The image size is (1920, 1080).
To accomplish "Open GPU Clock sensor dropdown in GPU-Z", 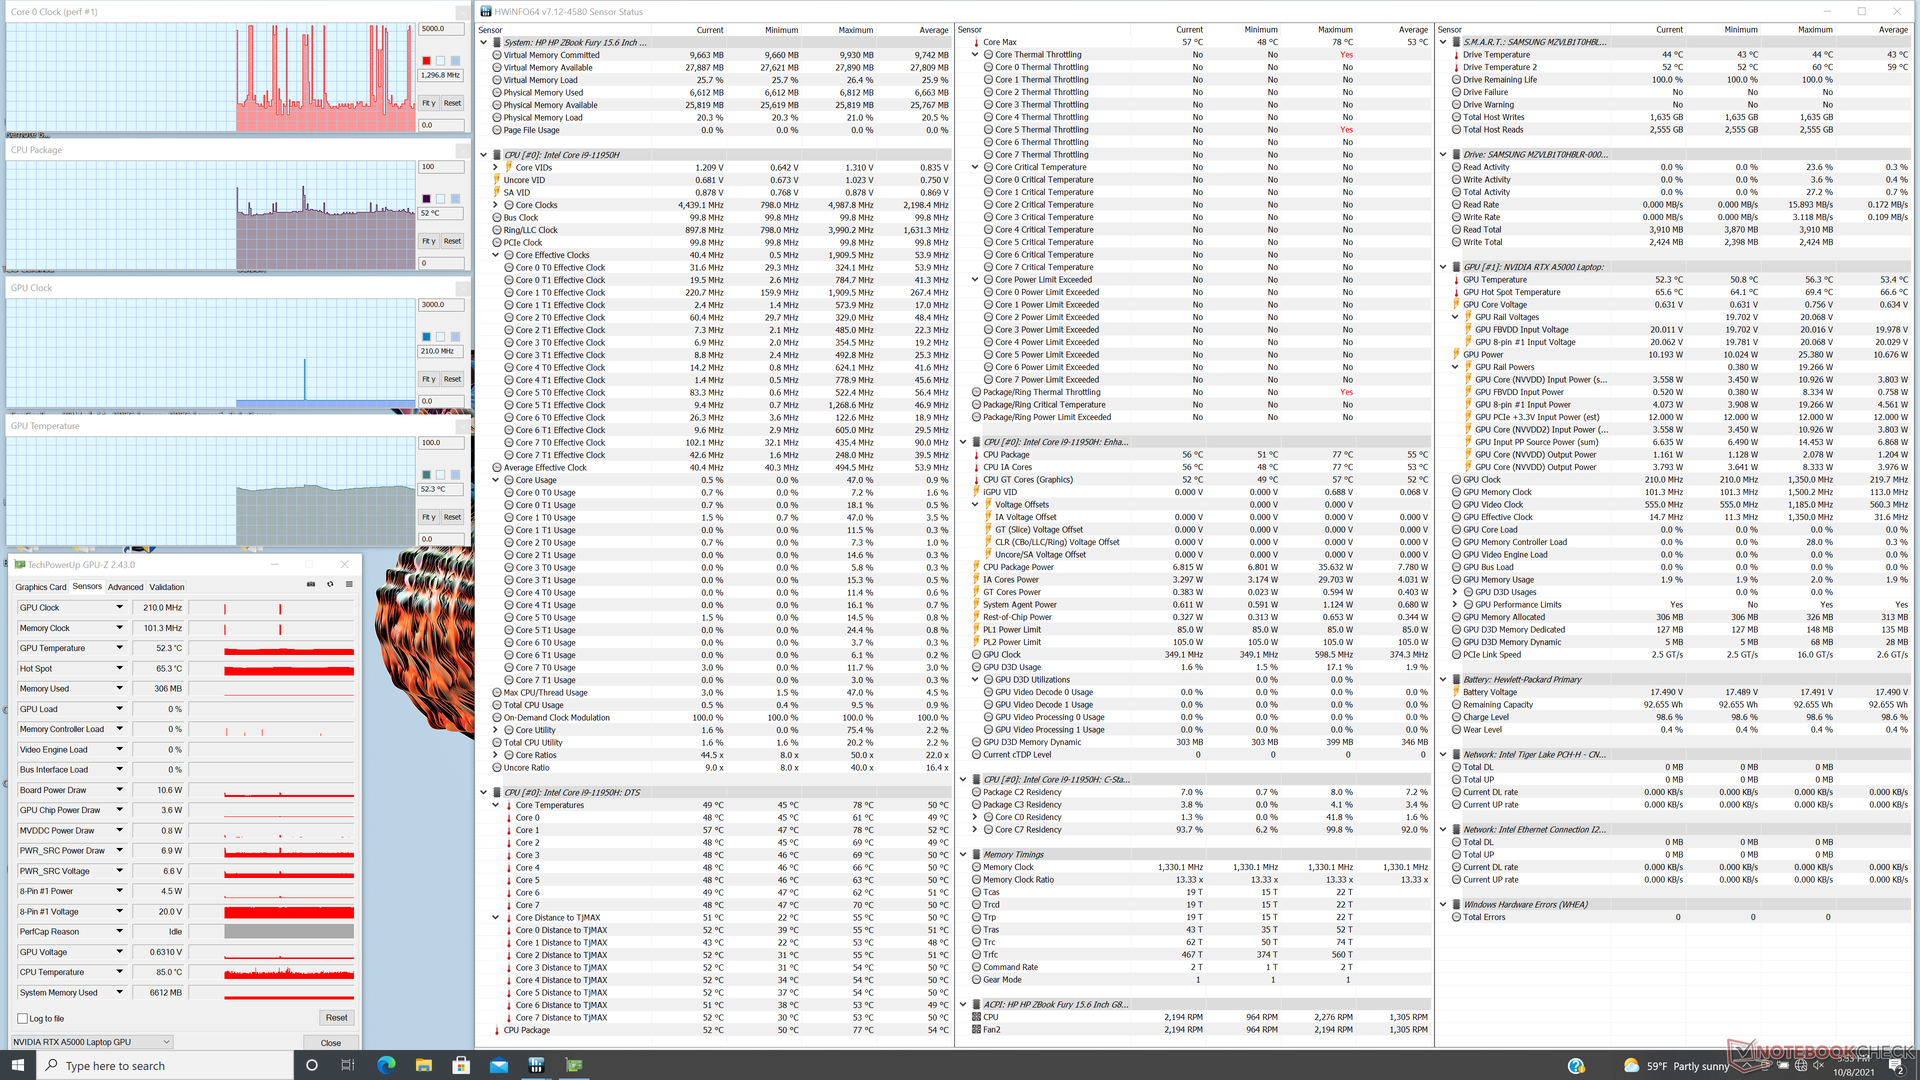I will pyautogui.click(x=119, y=607).
